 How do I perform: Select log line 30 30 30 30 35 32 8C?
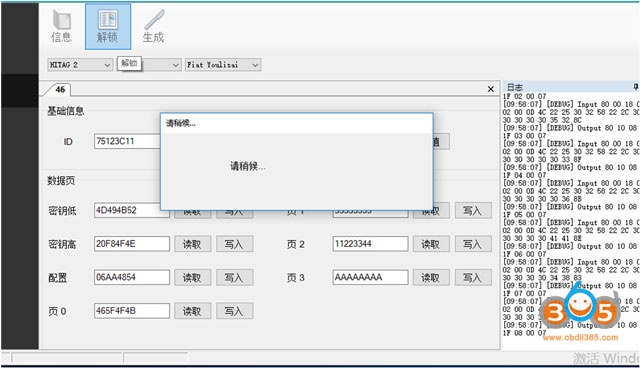click(x=542, y=120)
